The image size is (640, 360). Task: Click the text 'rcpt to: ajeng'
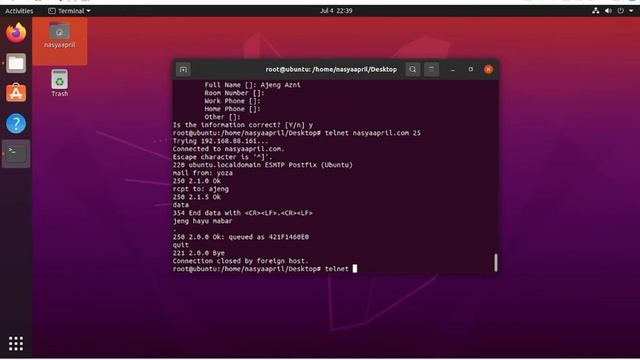tap(201, 189)
